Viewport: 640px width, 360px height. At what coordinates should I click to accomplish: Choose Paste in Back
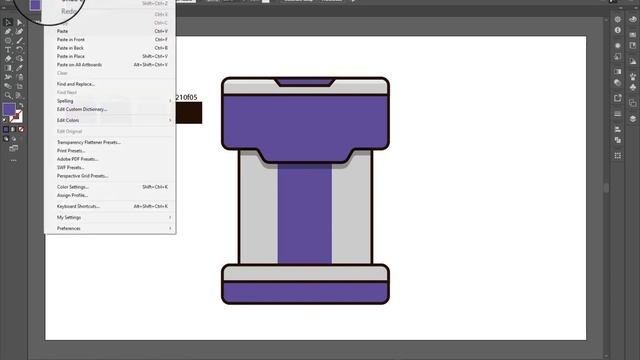[x=111, y=48]
